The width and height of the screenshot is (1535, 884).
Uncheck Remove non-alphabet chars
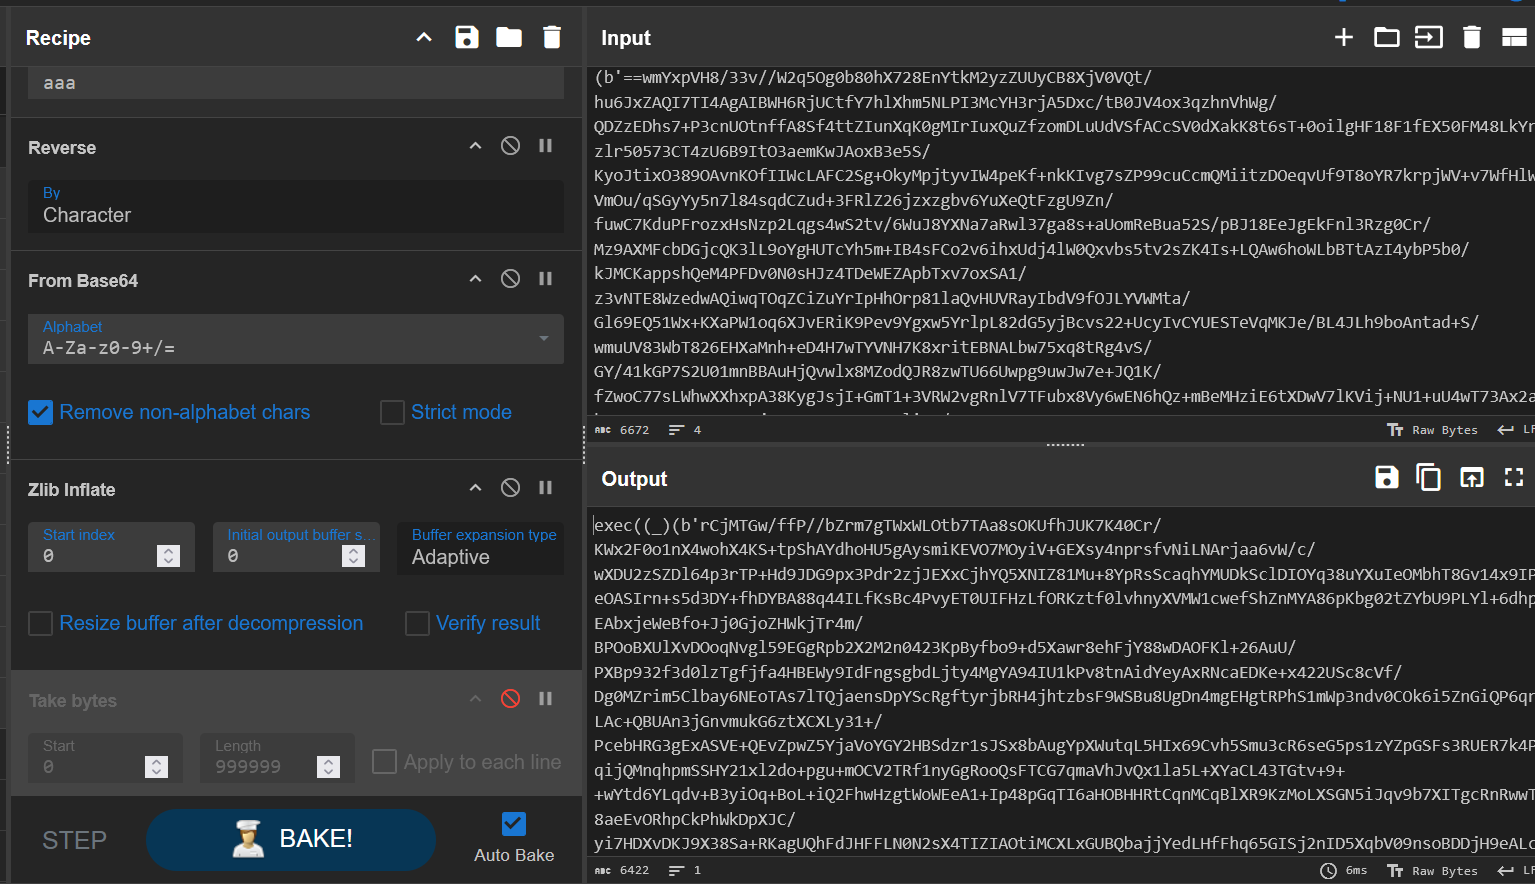click(40, 412)
